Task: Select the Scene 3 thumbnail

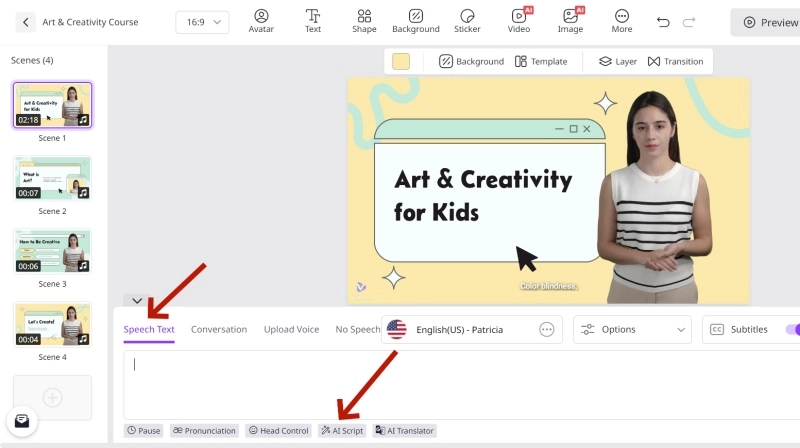Action: [x=52, y=251]
